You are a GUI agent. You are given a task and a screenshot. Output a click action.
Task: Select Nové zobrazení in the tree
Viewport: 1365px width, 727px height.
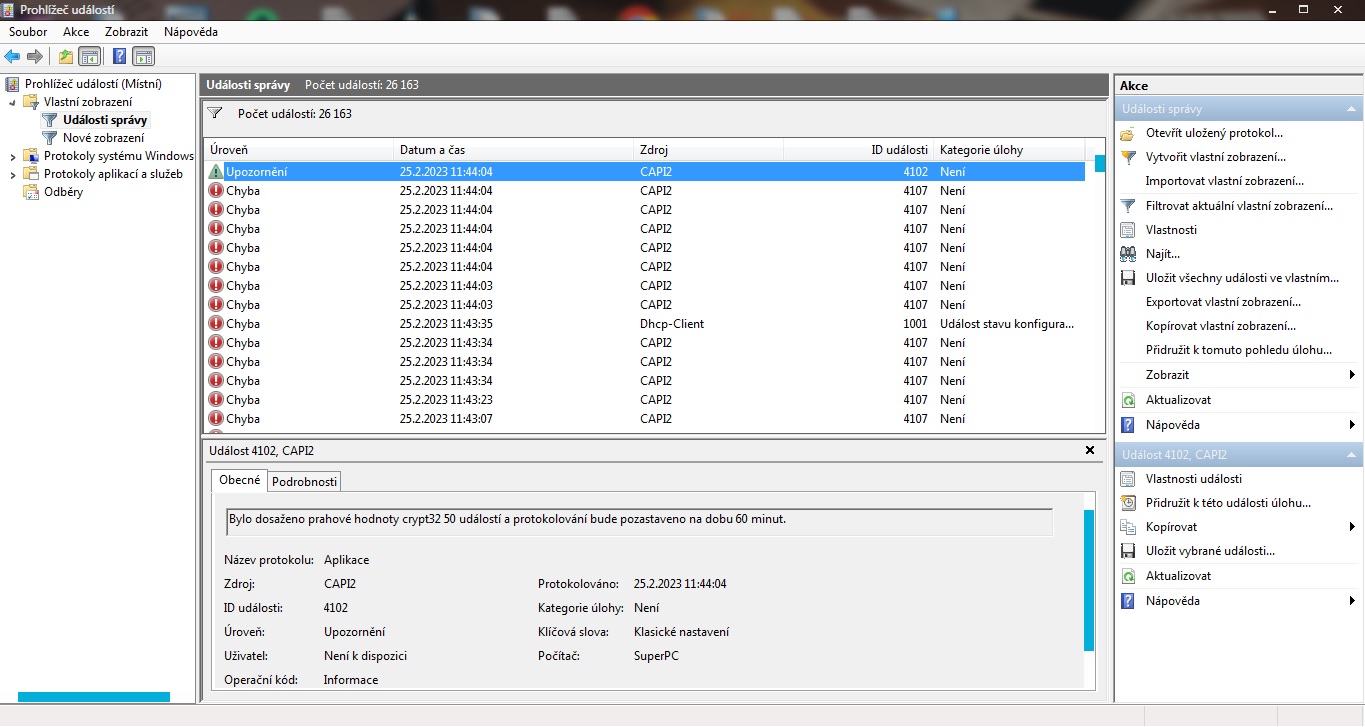click(x=103, y=138)
